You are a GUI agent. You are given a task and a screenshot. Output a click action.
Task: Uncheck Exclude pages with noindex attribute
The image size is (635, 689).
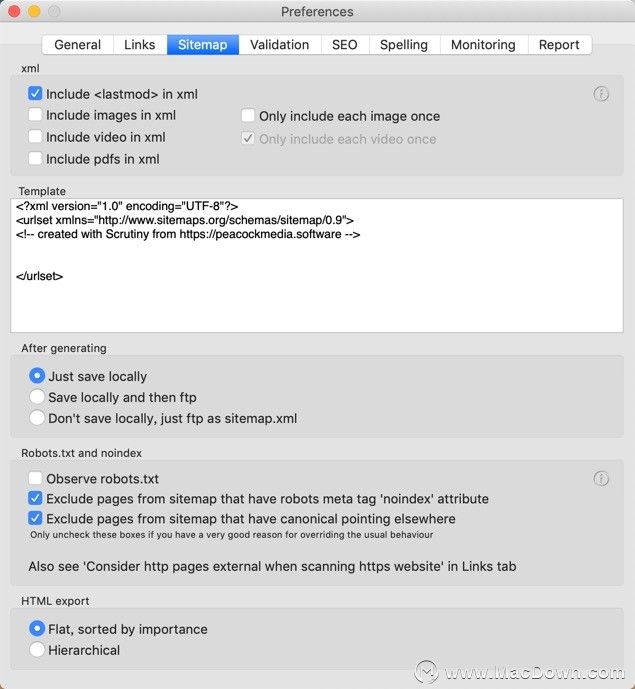pos(35,498)
